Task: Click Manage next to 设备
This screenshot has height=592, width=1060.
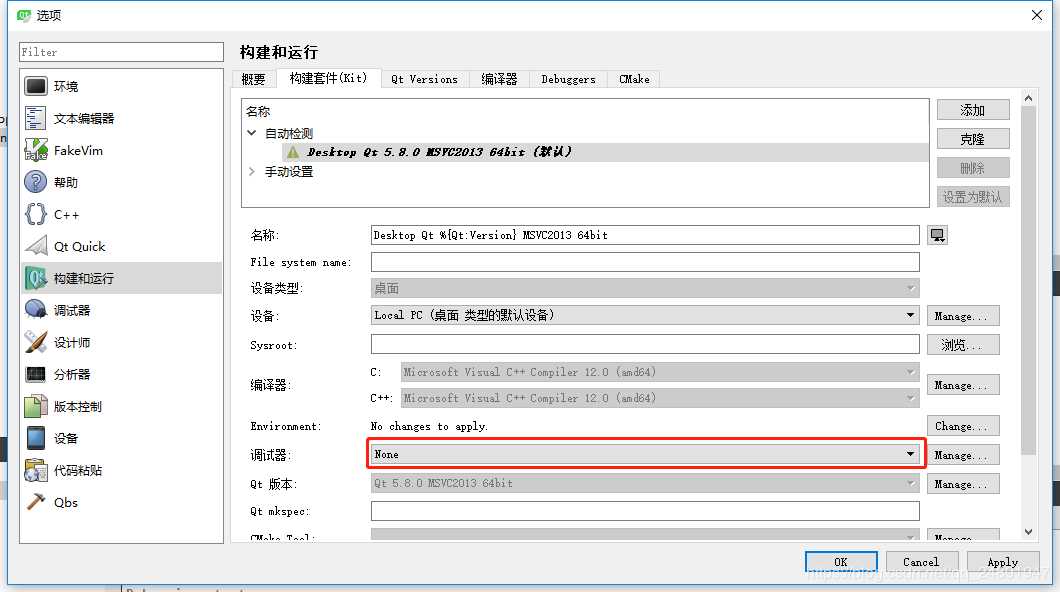Action: tap(963, 316)
